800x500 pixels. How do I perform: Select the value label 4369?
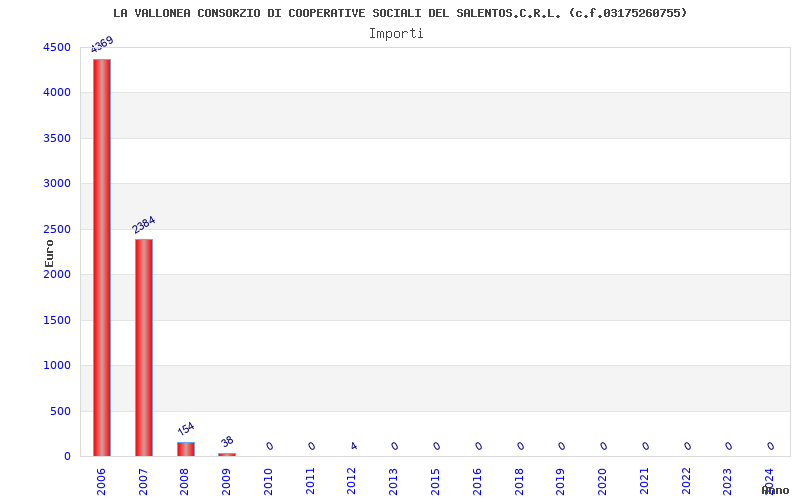point(102,44)
